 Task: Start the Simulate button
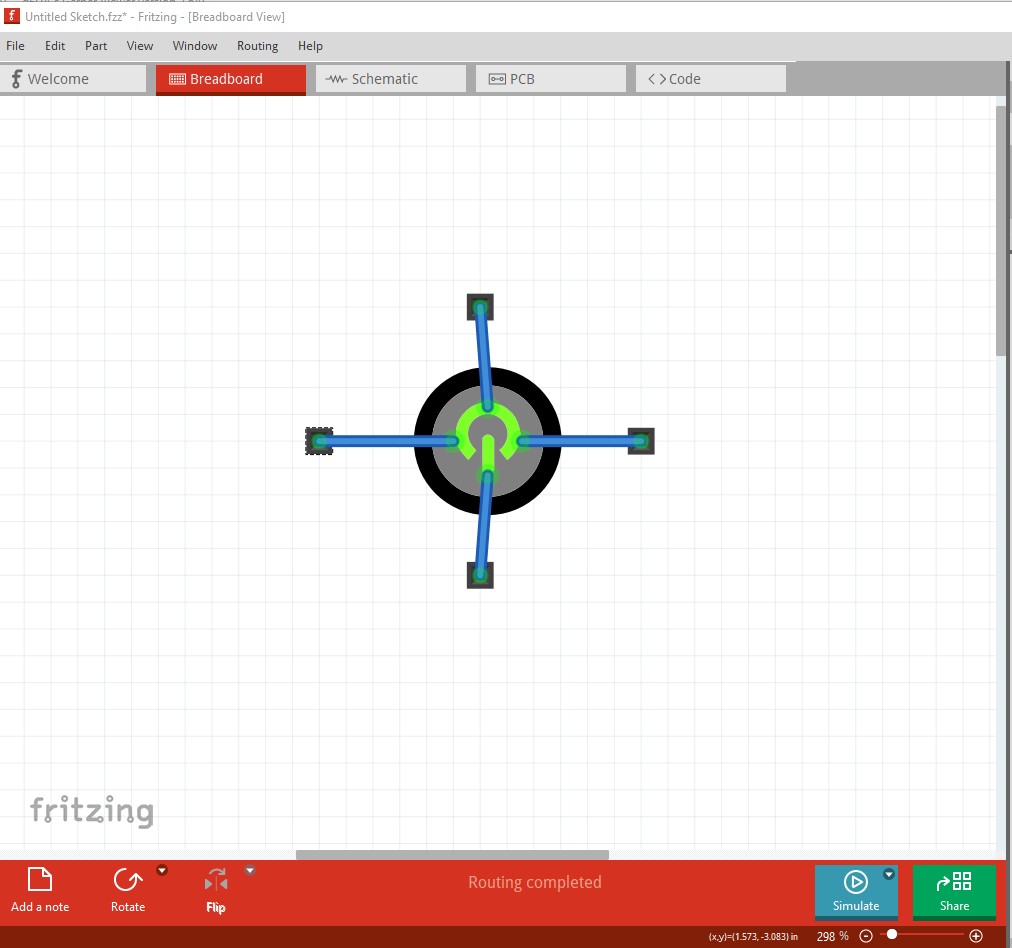coord(856,891)
